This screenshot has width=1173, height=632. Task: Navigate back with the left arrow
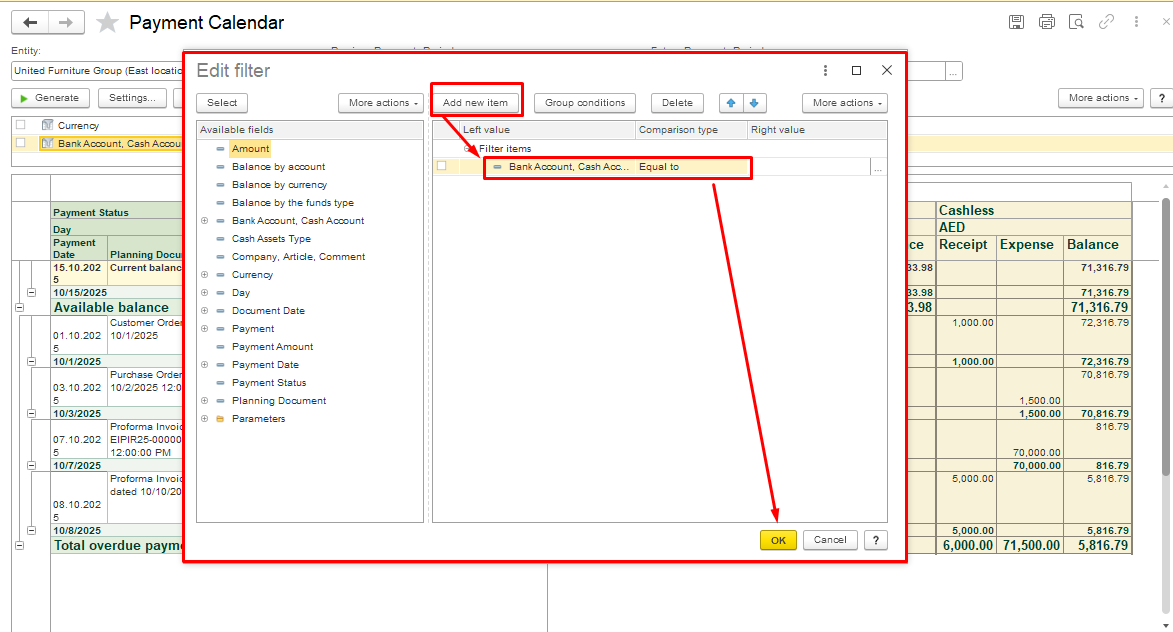(x=30, y=23)
